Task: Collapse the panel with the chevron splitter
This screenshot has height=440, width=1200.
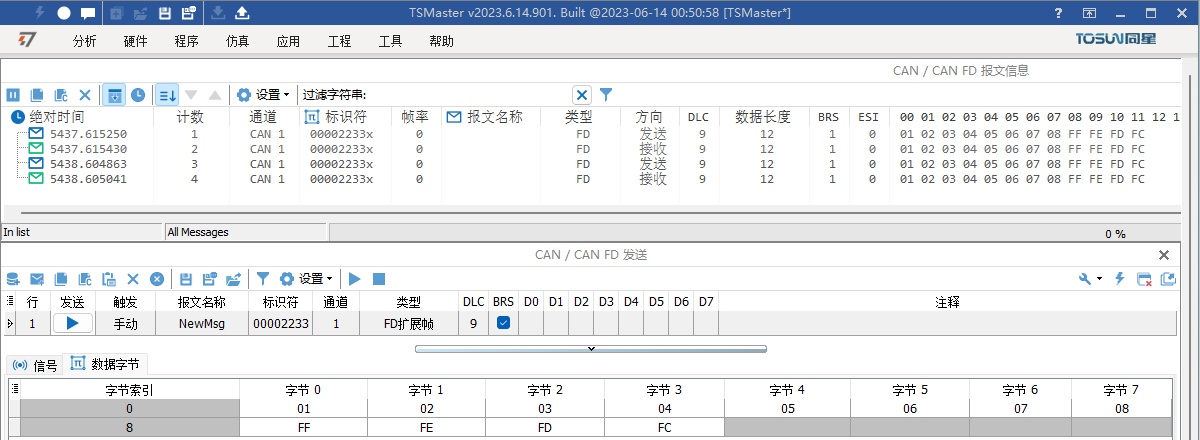Action: point(591,349)
